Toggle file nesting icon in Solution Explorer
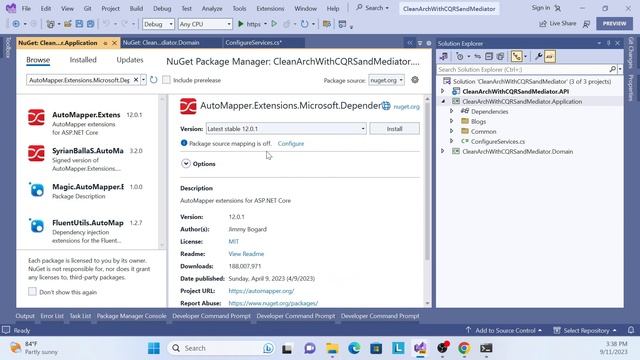 click(x=517, y=57)
